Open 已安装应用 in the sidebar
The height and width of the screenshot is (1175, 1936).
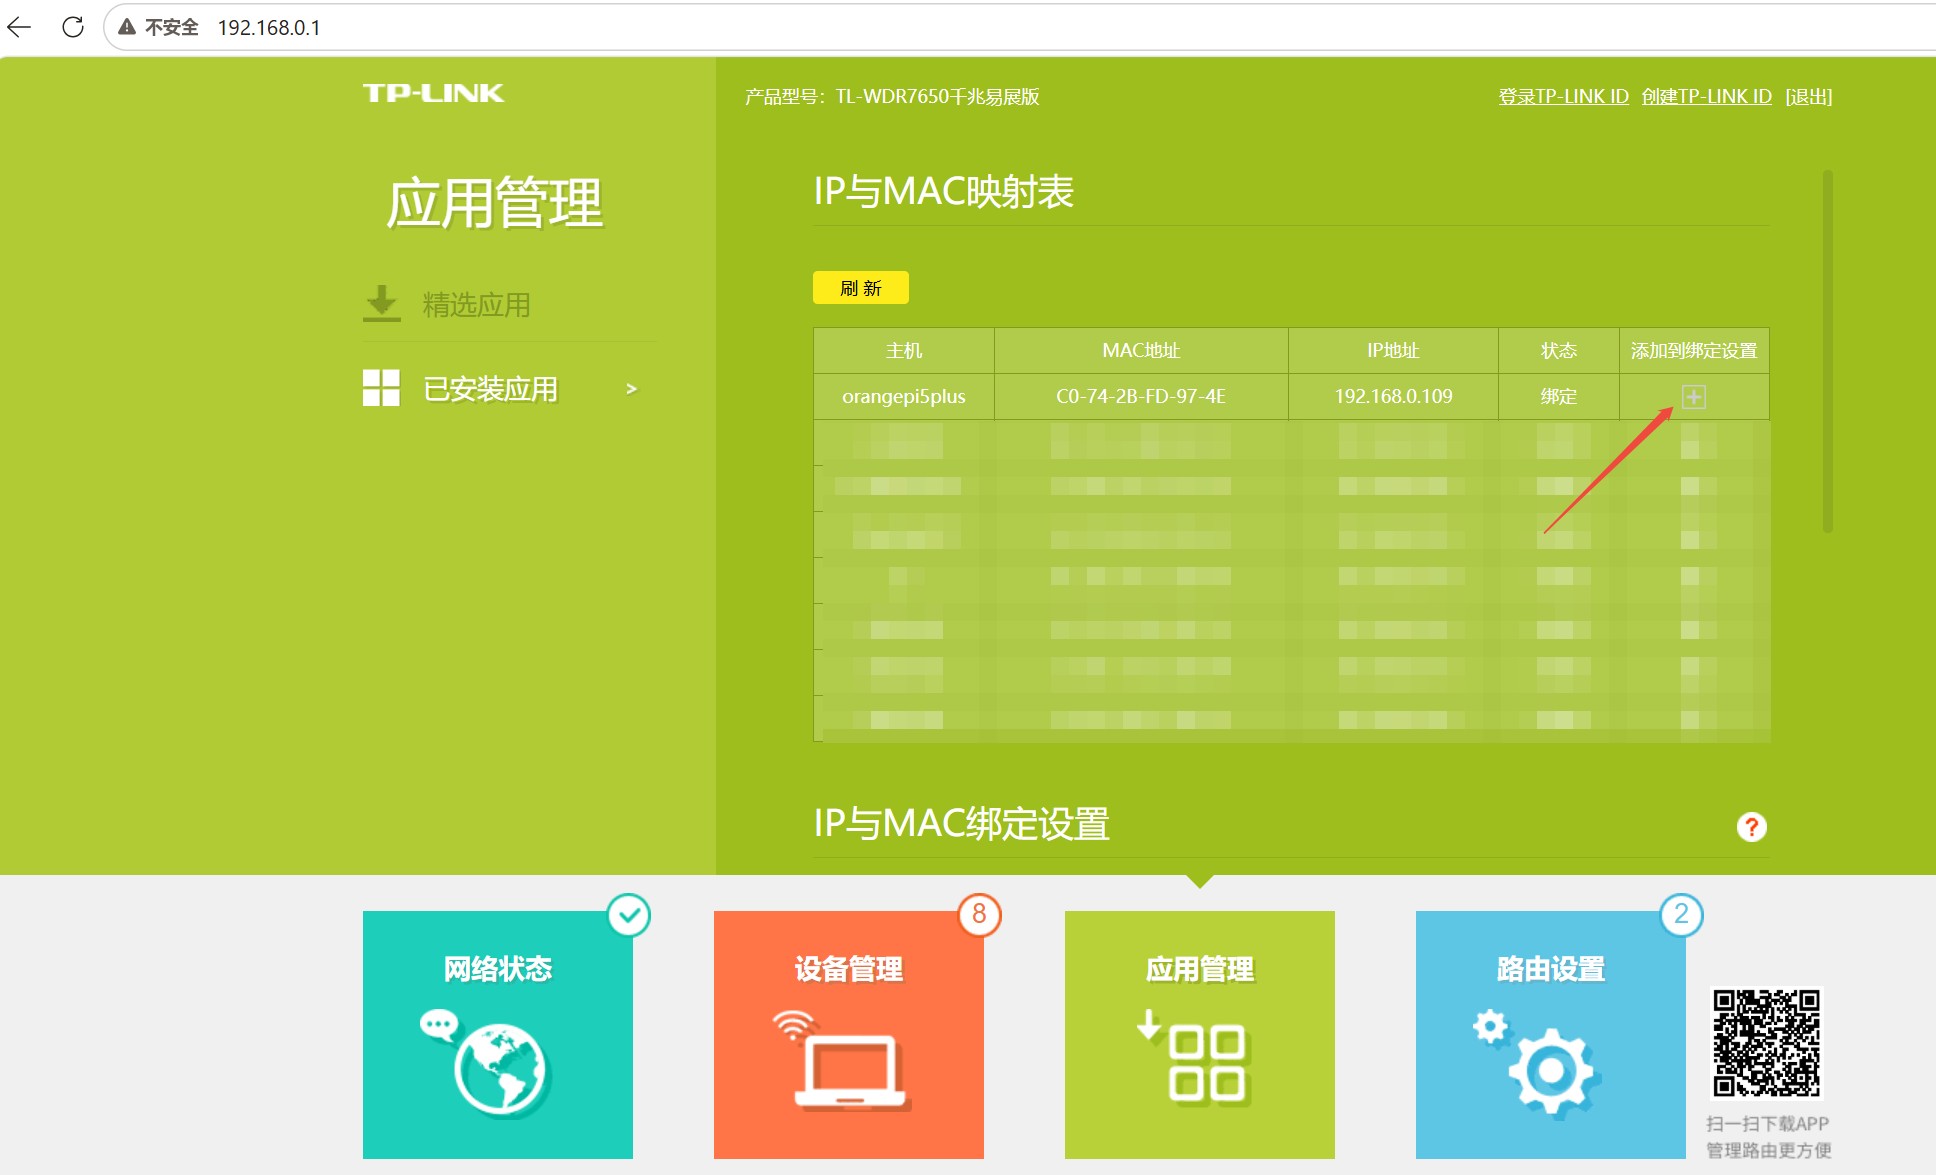(x=490, y=389)
